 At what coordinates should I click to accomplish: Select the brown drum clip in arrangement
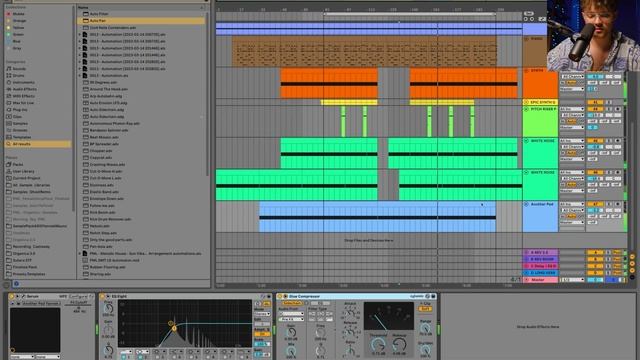(364, 51)
